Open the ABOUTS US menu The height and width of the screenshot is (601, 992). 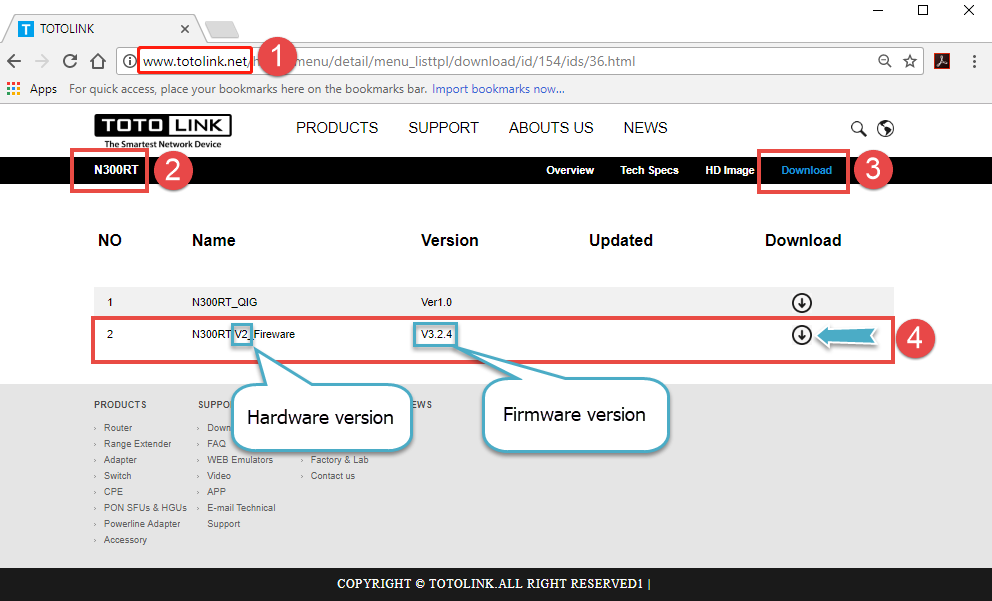[551, 128]
